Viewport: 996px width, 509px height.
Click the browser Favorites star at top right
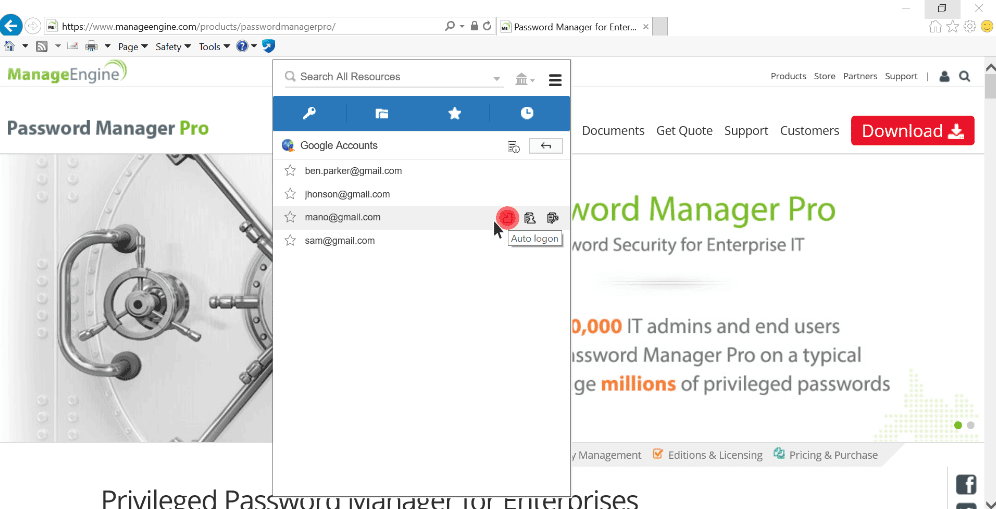(x=952, y=26)
